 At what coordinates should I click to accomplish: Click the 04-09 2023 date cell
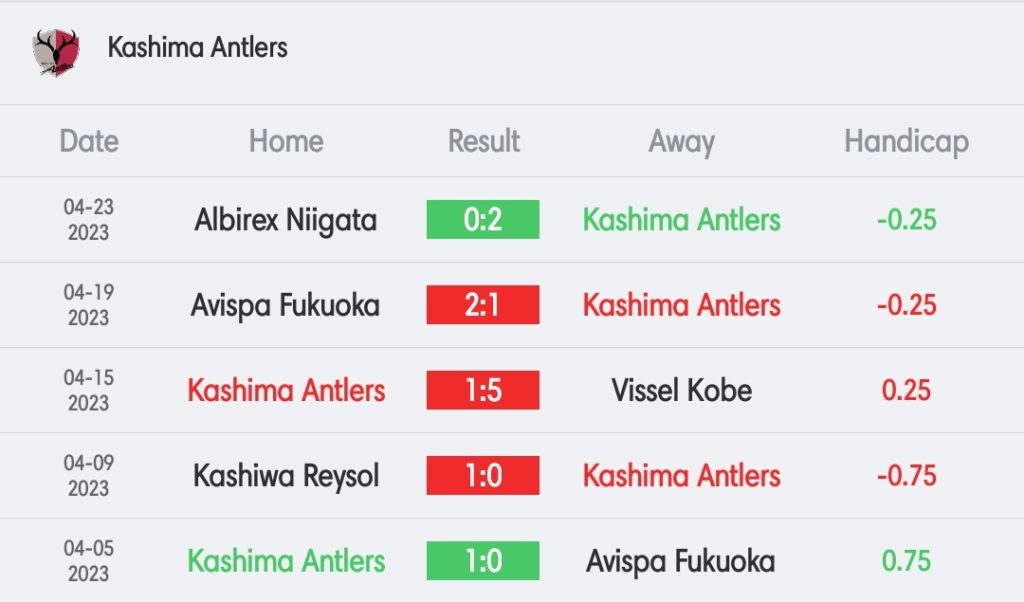(x=89, y=475)
